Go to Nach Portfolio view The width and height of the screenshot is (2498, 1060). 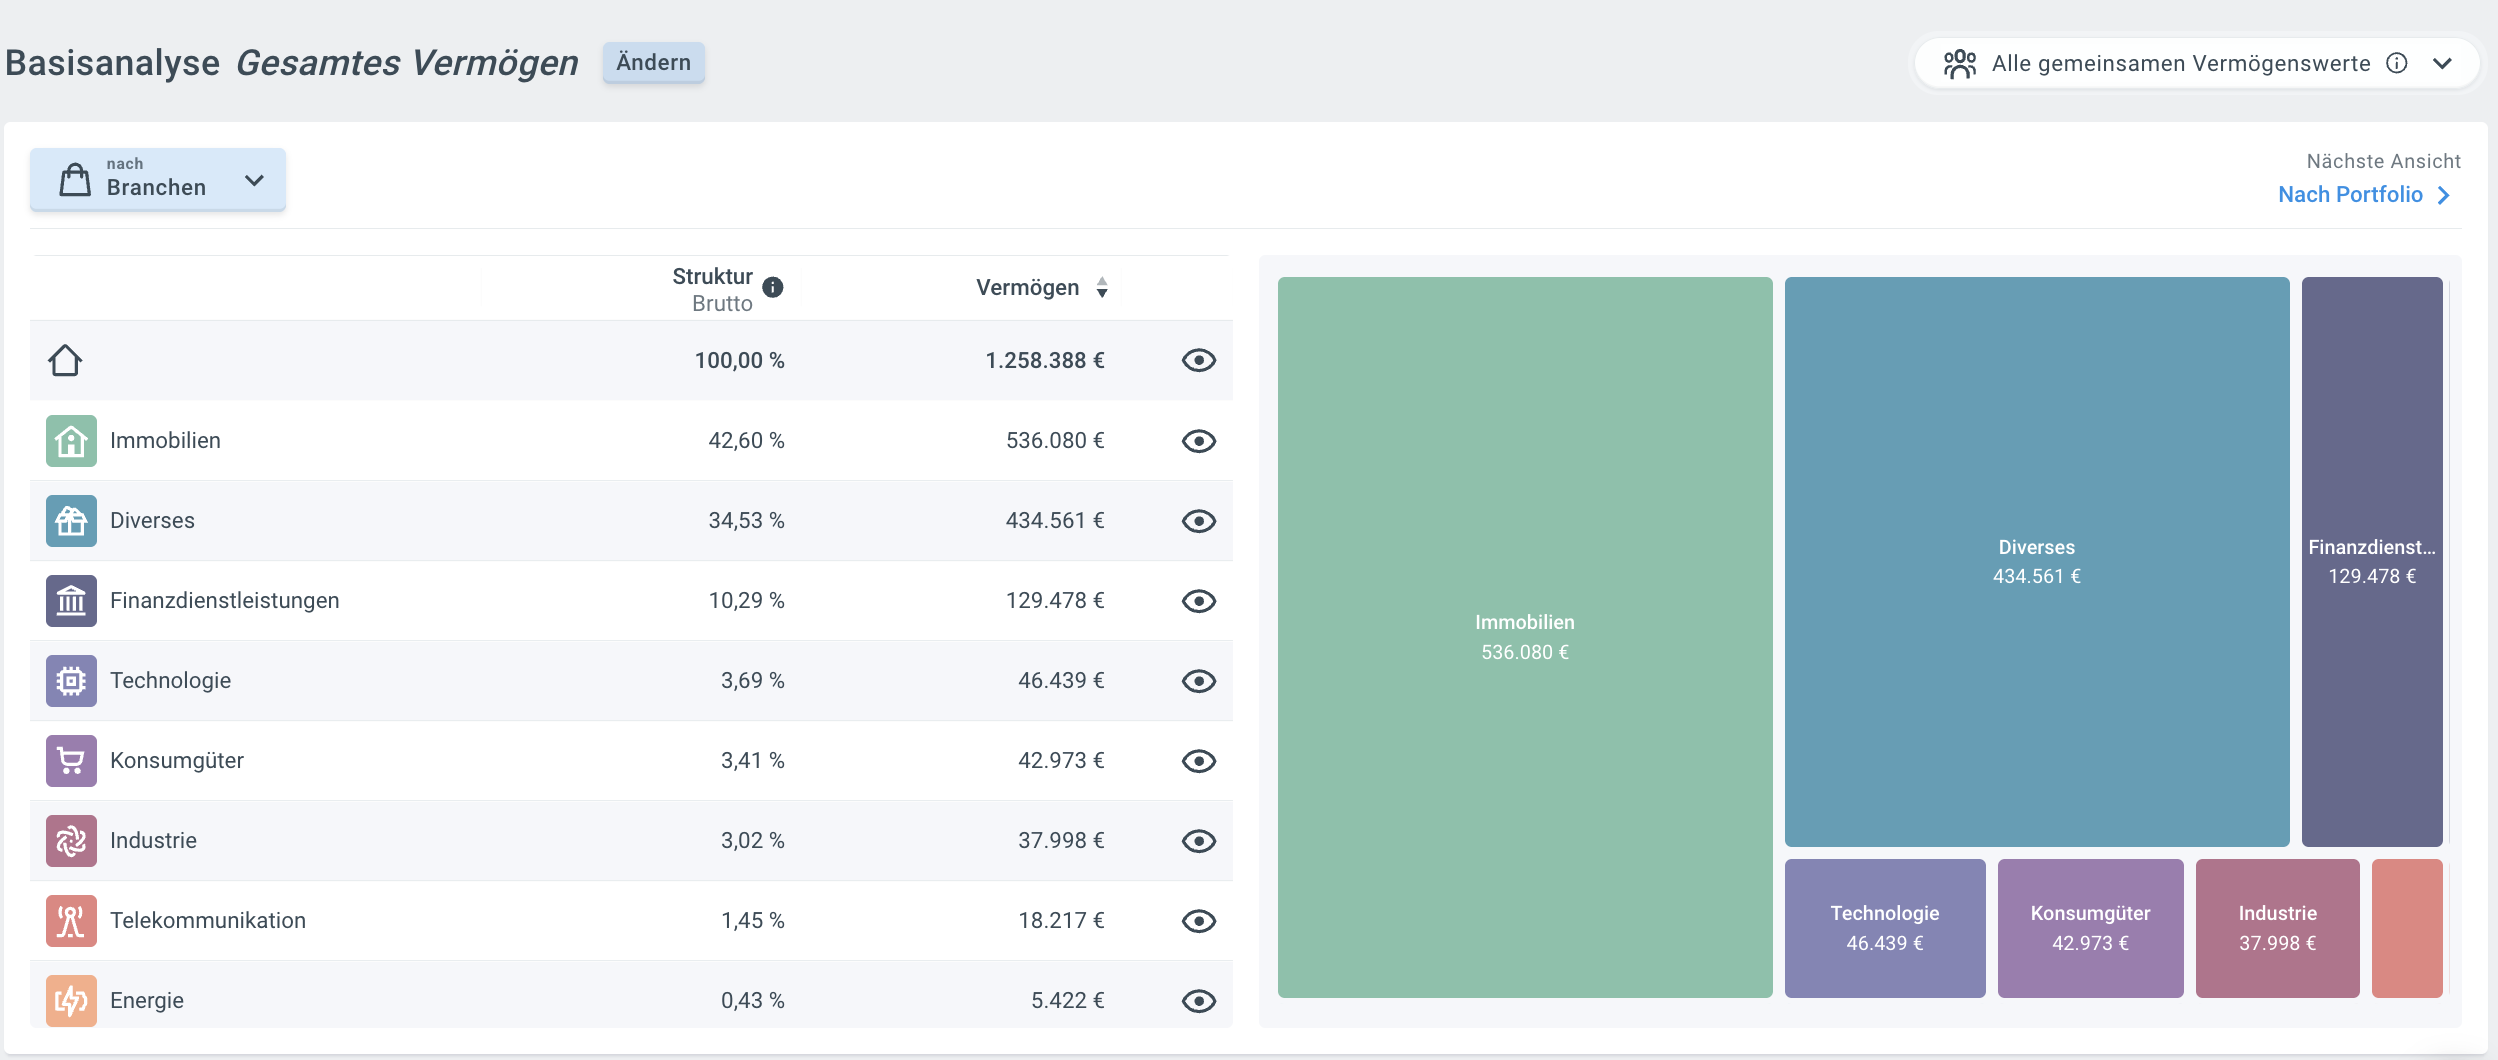click(x=2362, y=195)
